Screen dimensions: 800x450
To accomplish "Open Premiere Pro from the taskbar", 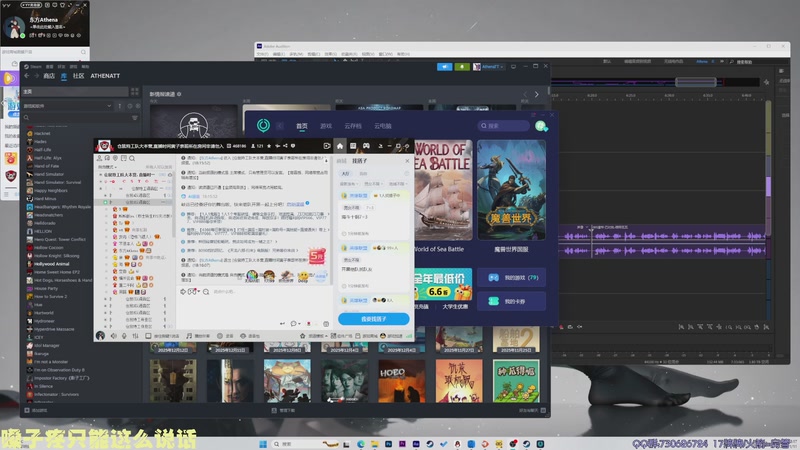I will coord(402,444).
